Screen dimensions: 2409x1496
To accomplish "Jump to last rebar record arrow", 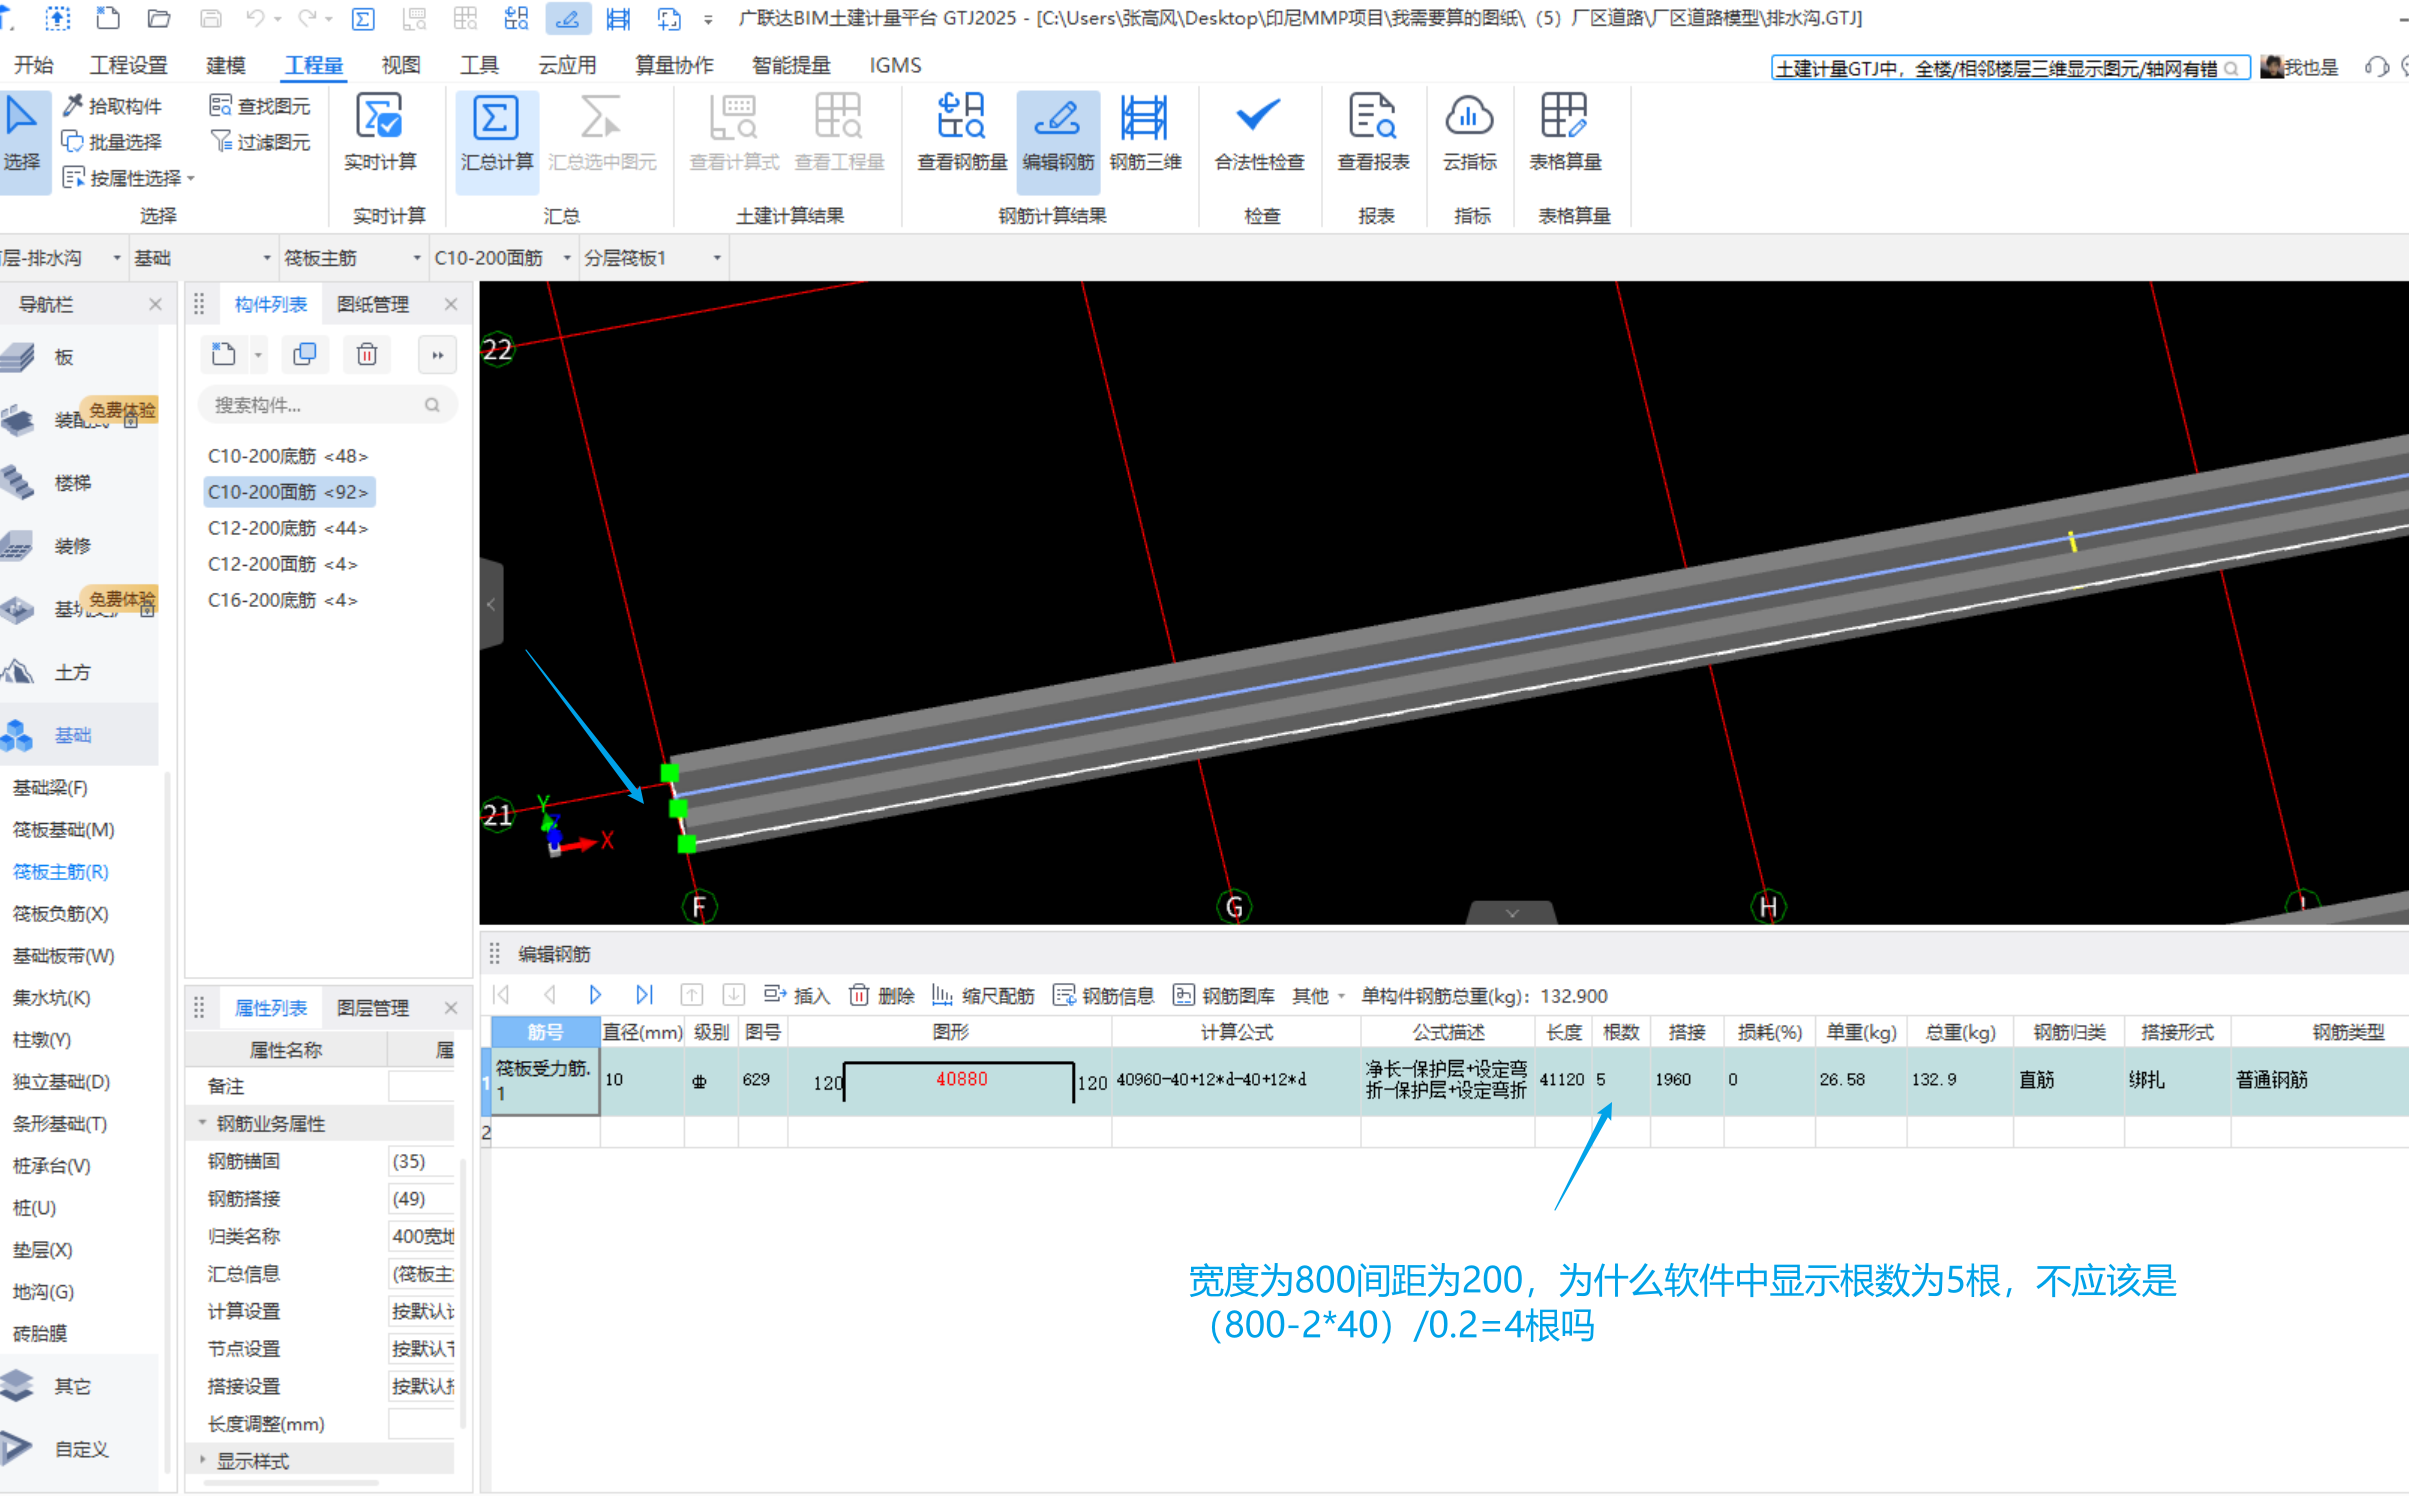I will pos(644,995).
